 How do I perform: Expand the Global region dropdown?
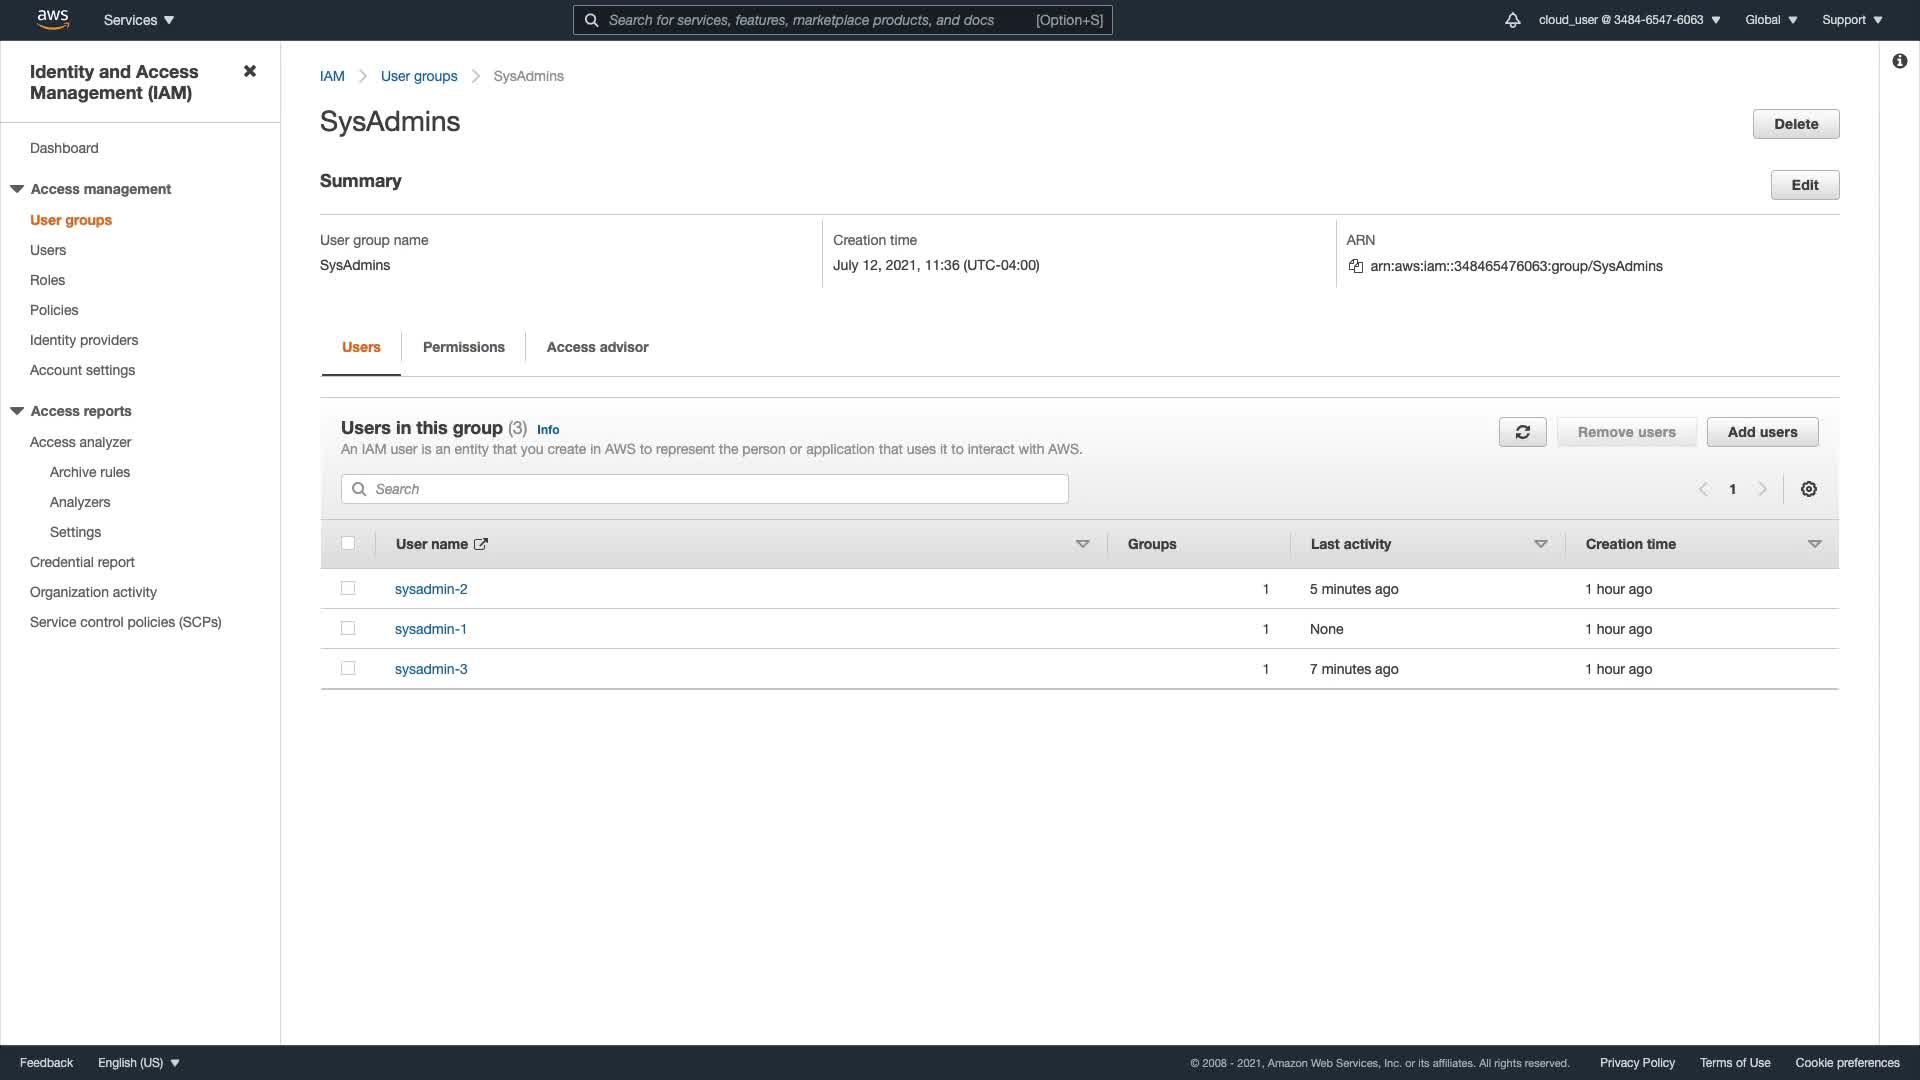[1770, 20]
